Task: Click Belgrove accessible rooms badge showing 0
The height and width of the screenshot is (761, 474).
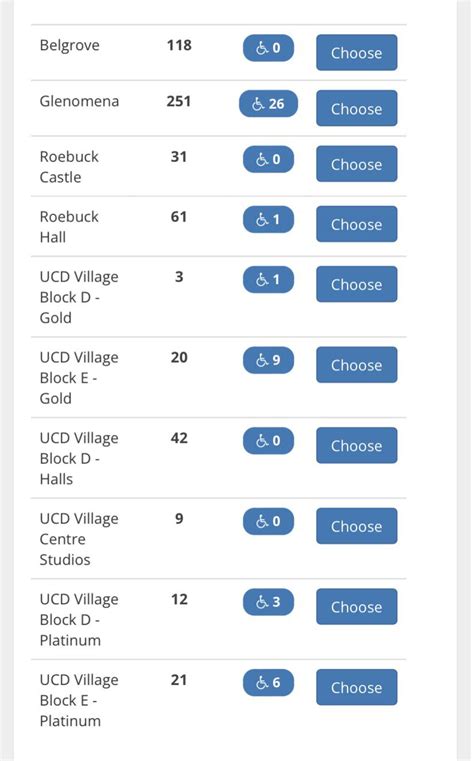Action: click(268, 48)
